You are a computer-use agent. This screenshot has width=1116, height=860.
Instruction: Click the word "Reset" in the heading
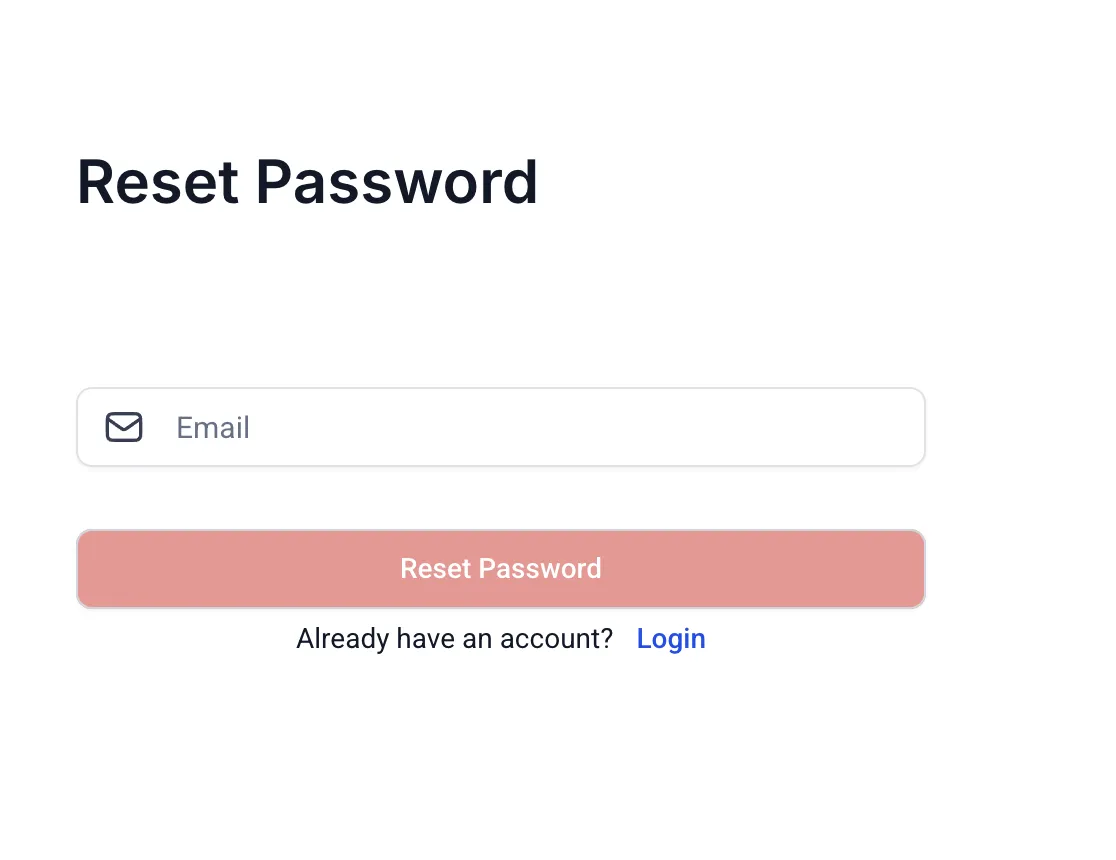tap(158, 182)
